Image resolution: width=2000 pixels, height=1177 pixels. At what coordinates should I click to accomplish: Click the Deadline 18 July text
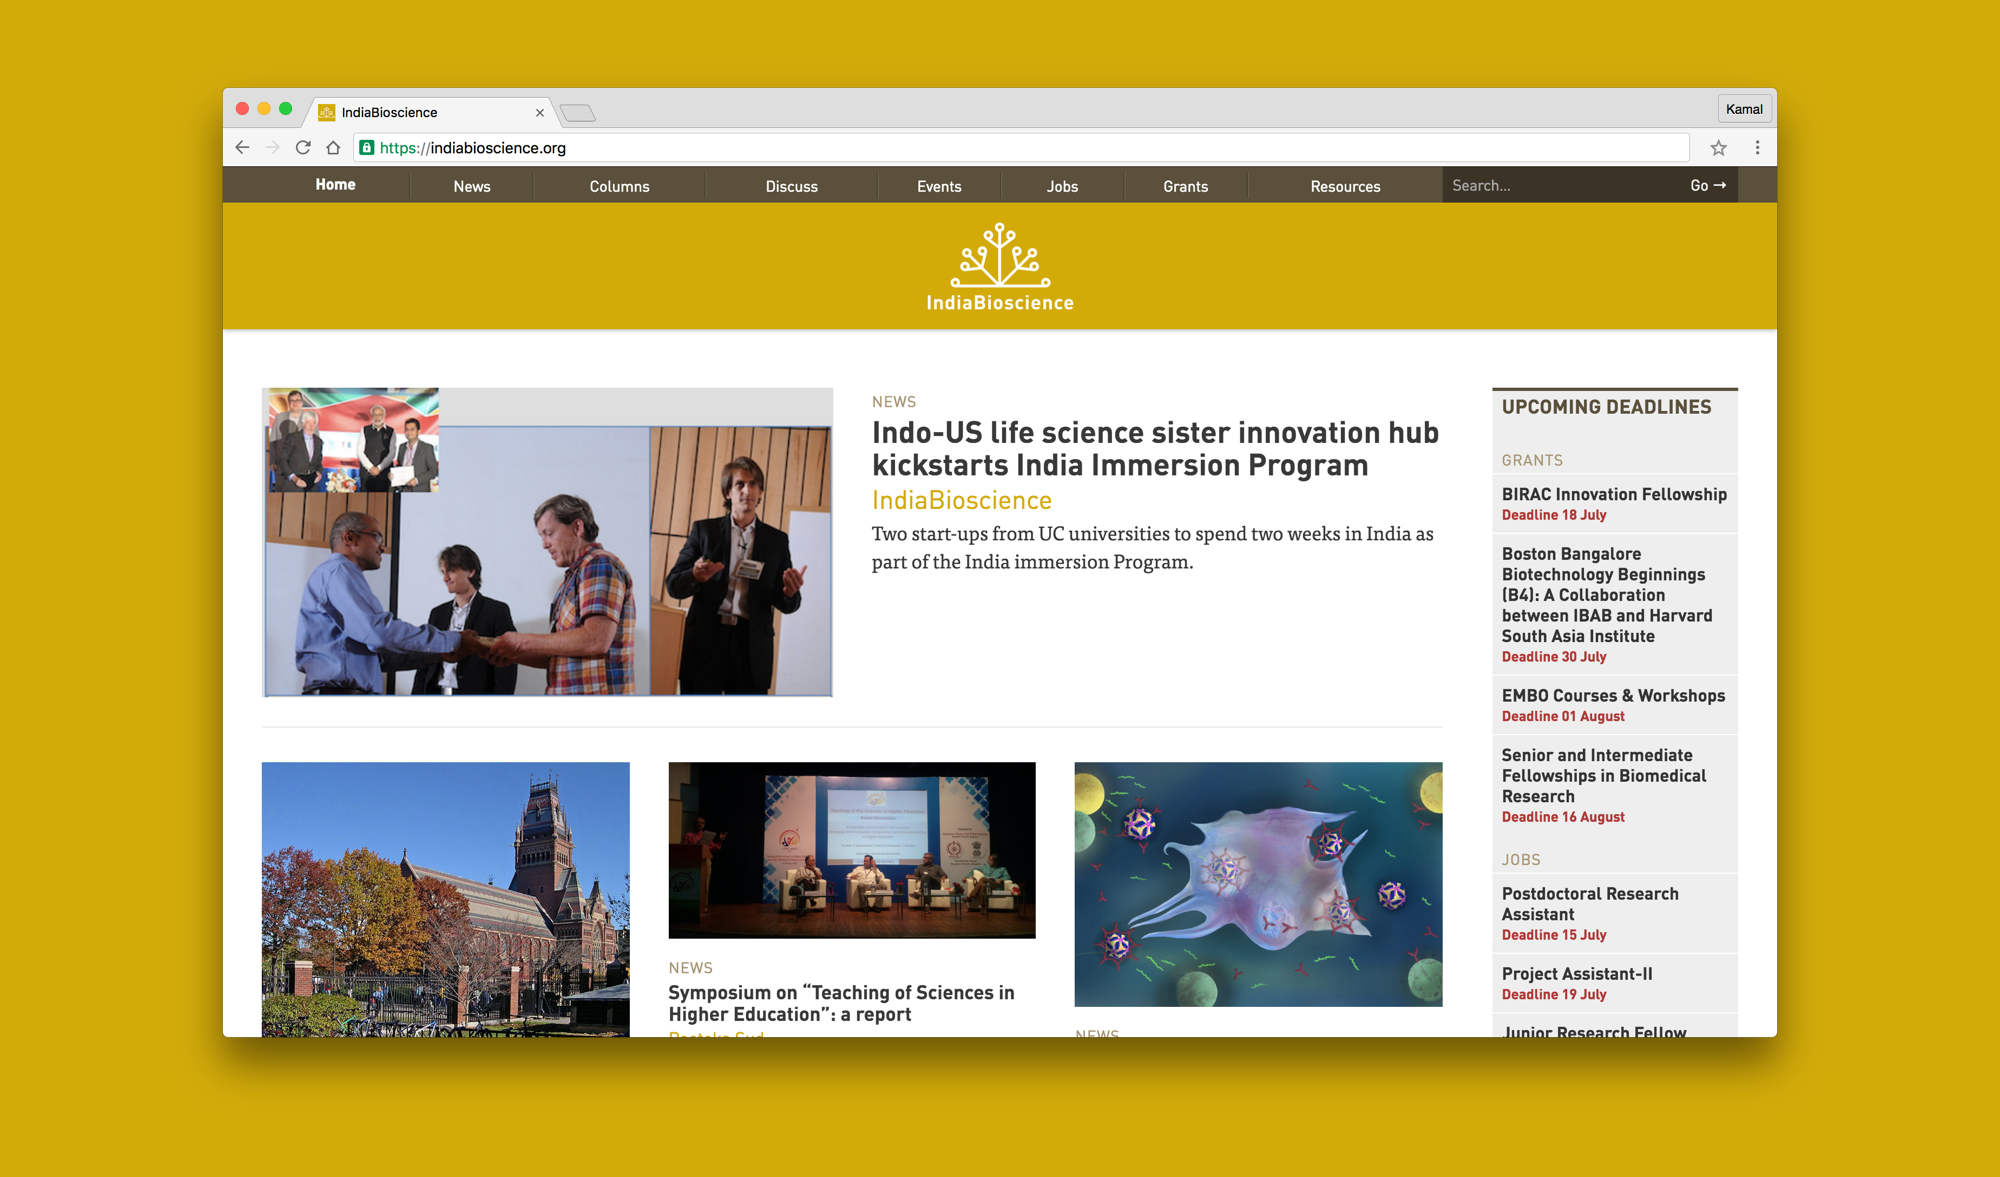(x=1554, y=515)
